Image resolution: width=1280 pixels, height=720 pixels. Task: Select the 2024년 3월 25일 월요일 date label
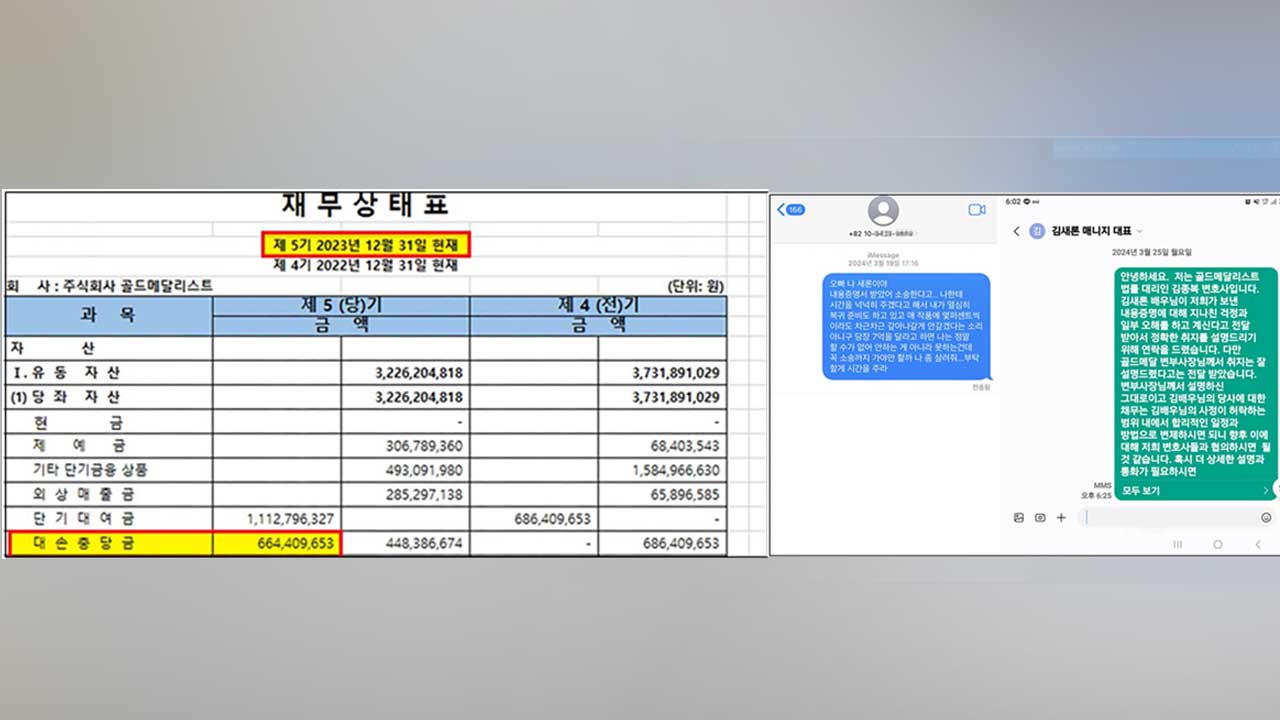[x=1151, y=252]
